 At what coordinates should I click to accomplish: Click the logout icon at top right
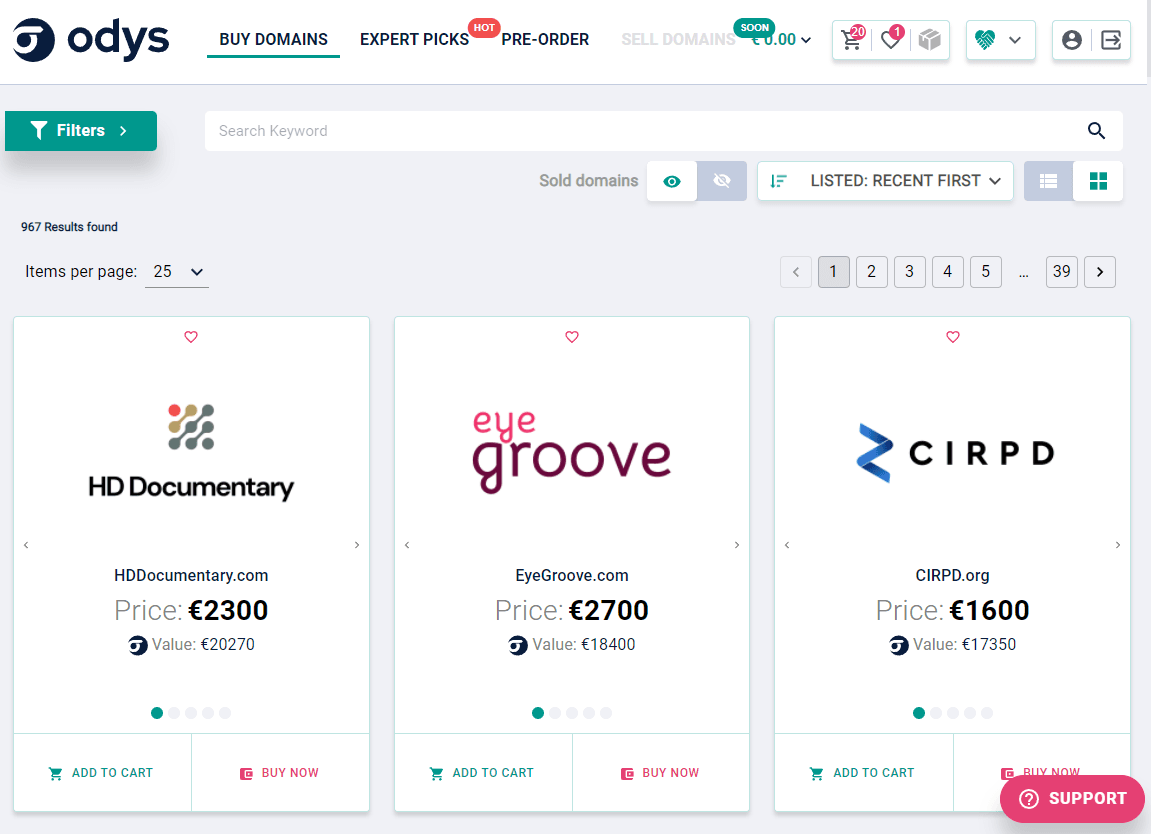click(x=1110, y=40)
